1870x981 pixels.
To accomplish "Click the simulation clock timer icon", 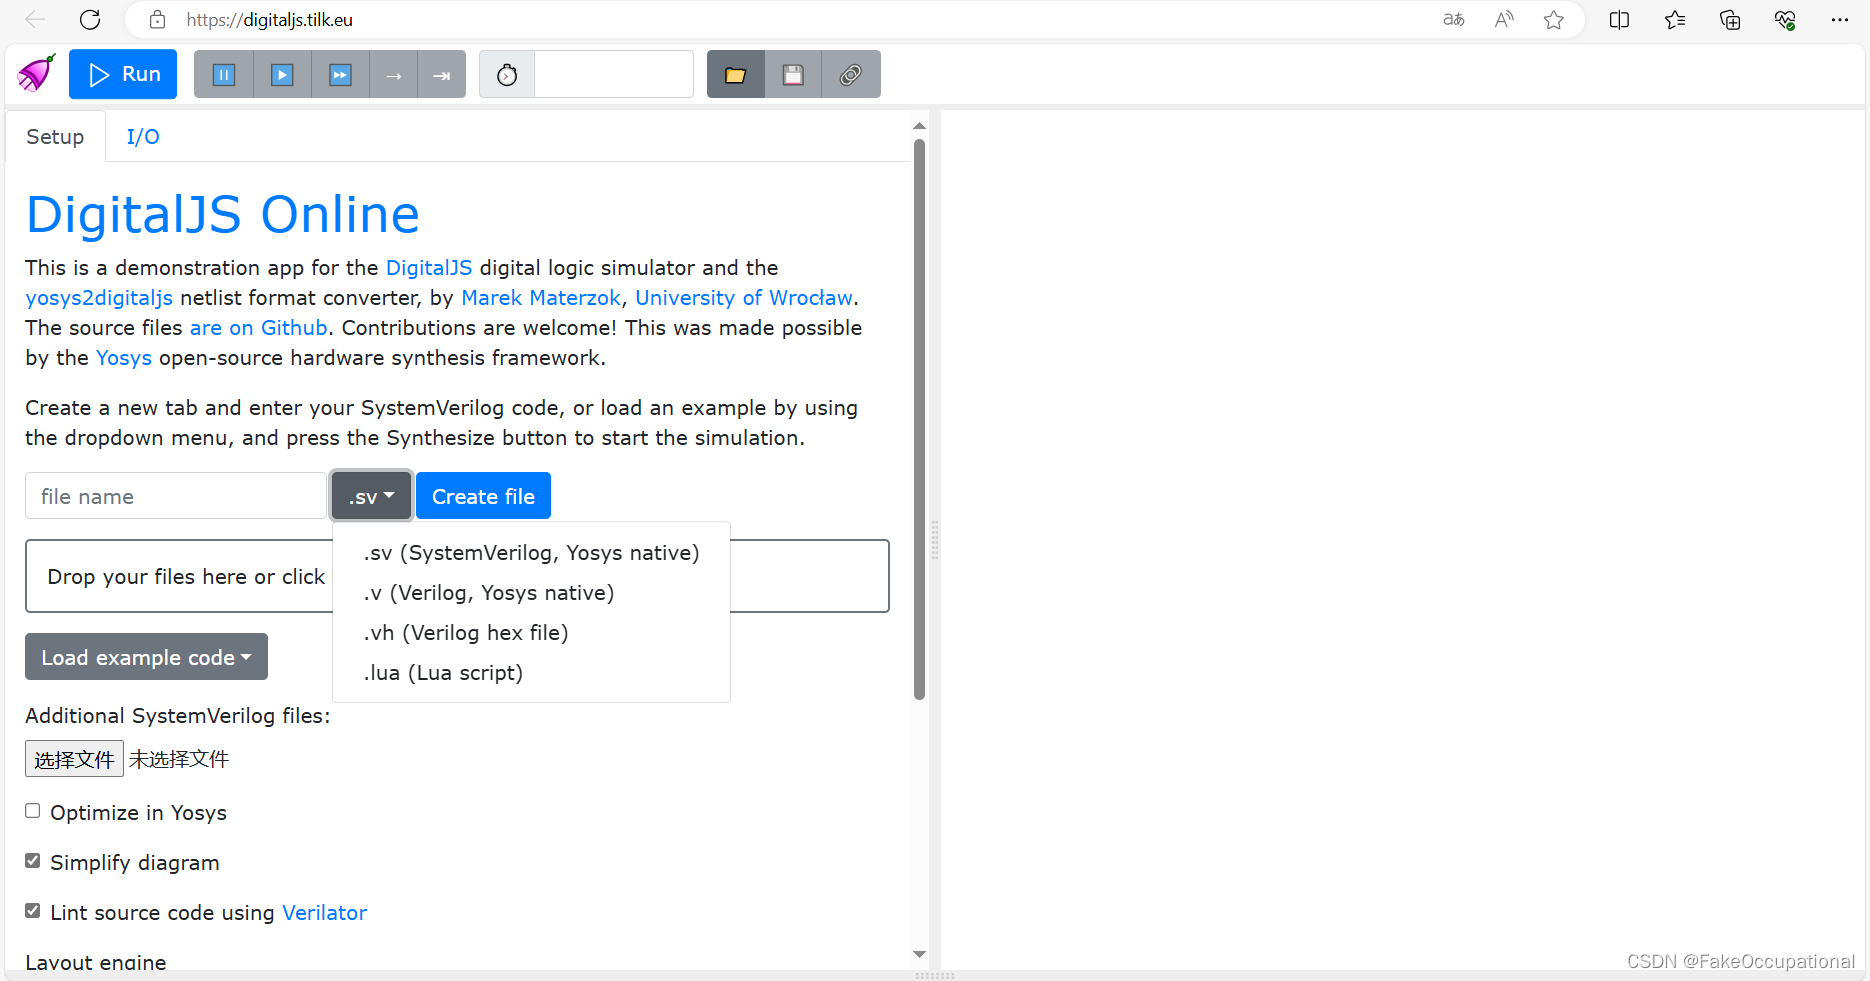I will [x=507, y=74].
